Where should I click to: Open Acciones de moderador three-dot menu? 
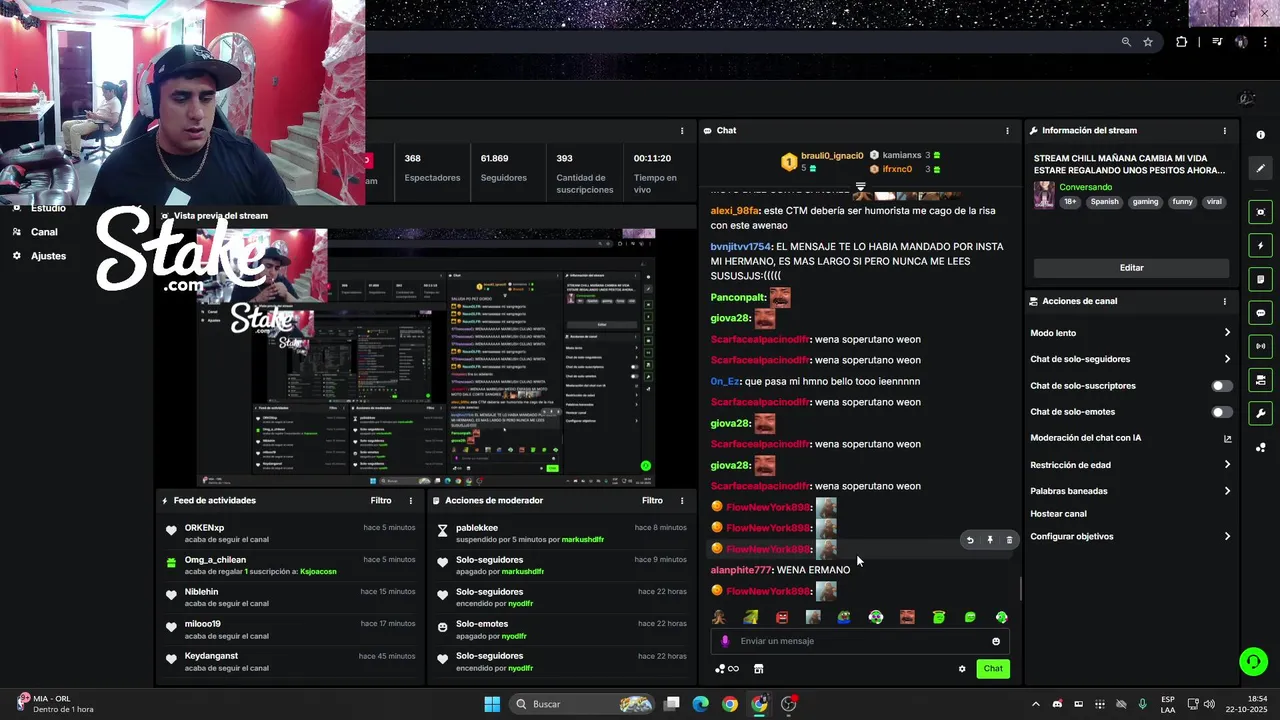pos(682,501)
